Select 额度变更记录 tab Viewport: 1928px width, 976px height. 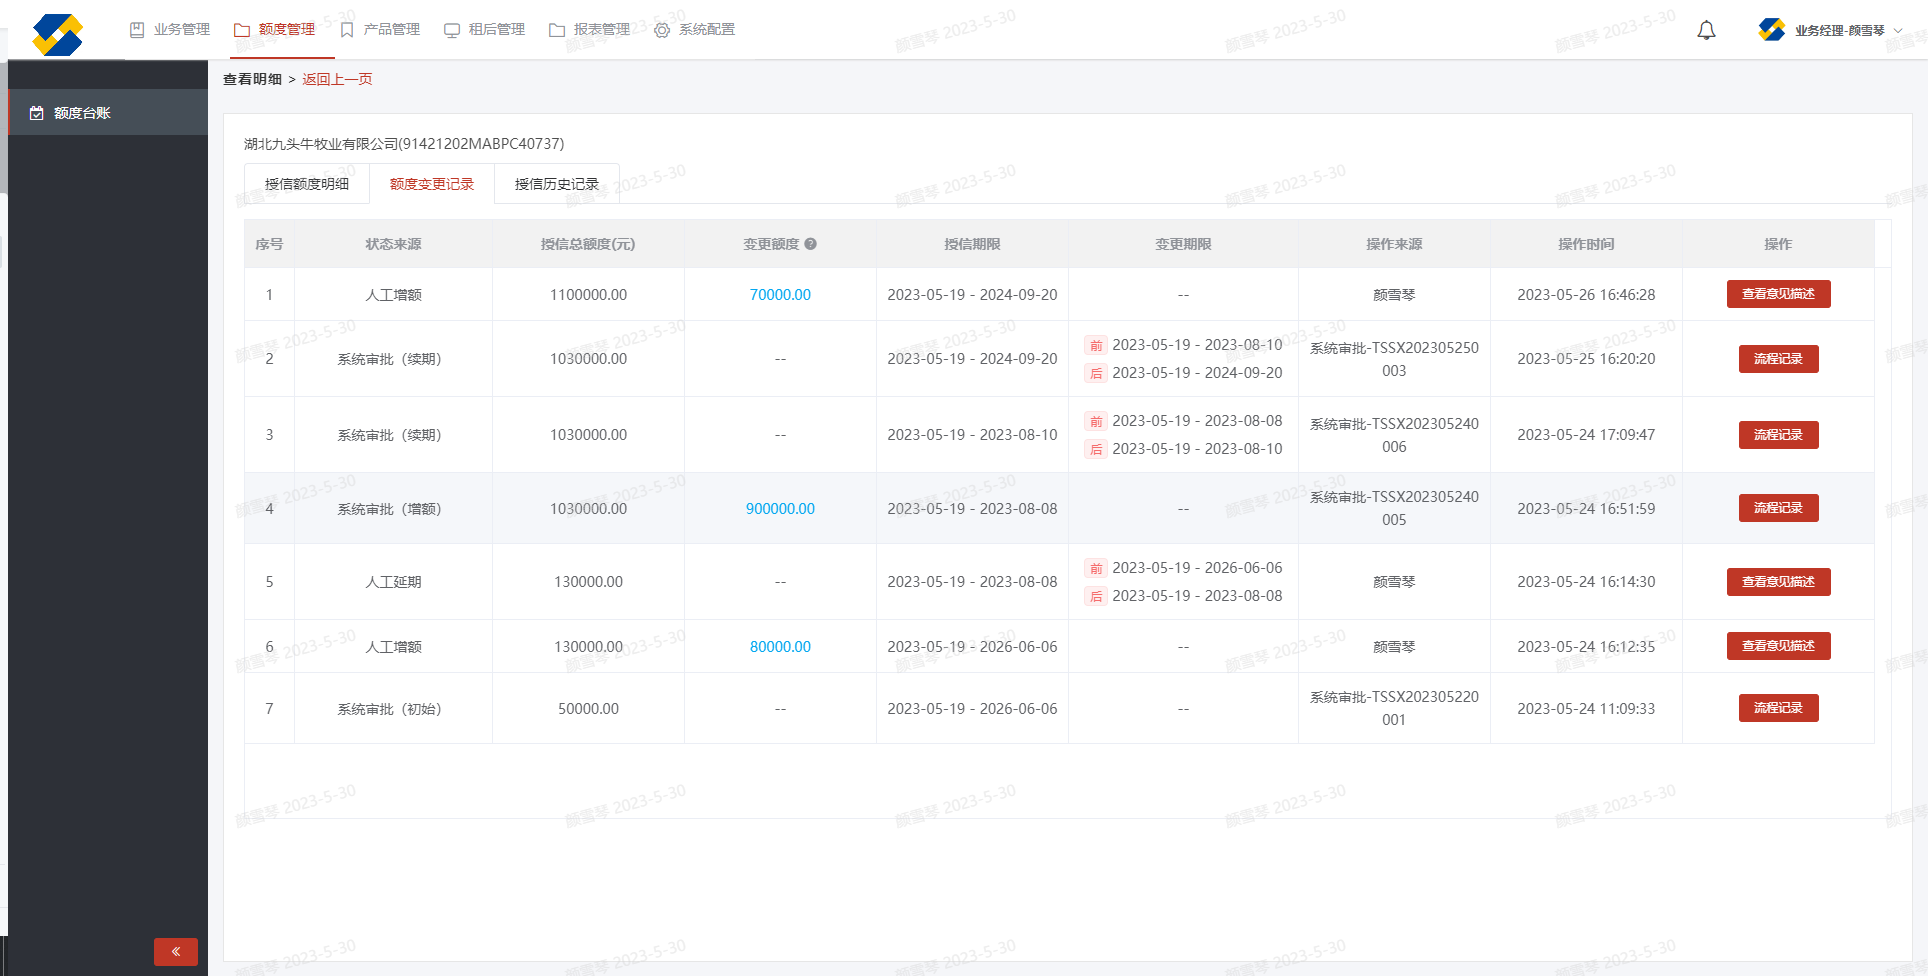pos(432,184)
